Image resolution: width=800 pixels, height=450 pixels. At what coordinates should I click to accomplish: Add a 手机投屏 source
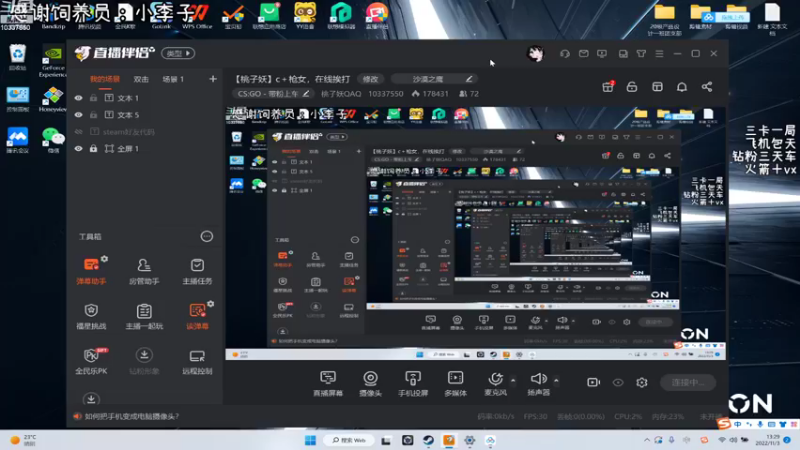[x=413, y=384]
